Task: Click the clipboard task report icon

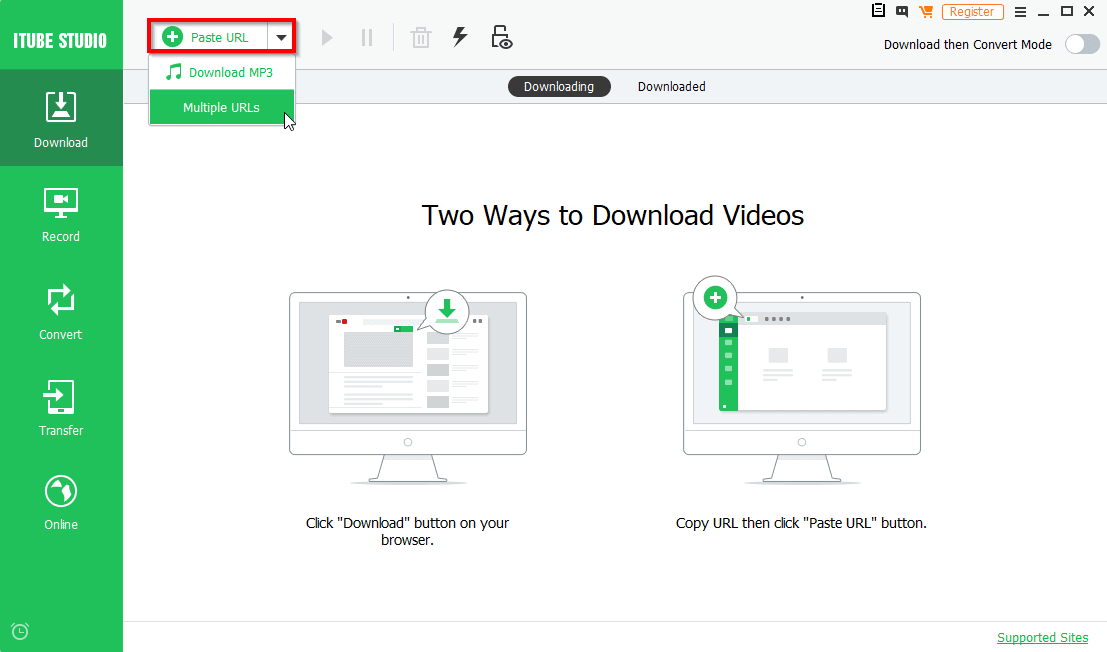Action: (x=878, y=11)
